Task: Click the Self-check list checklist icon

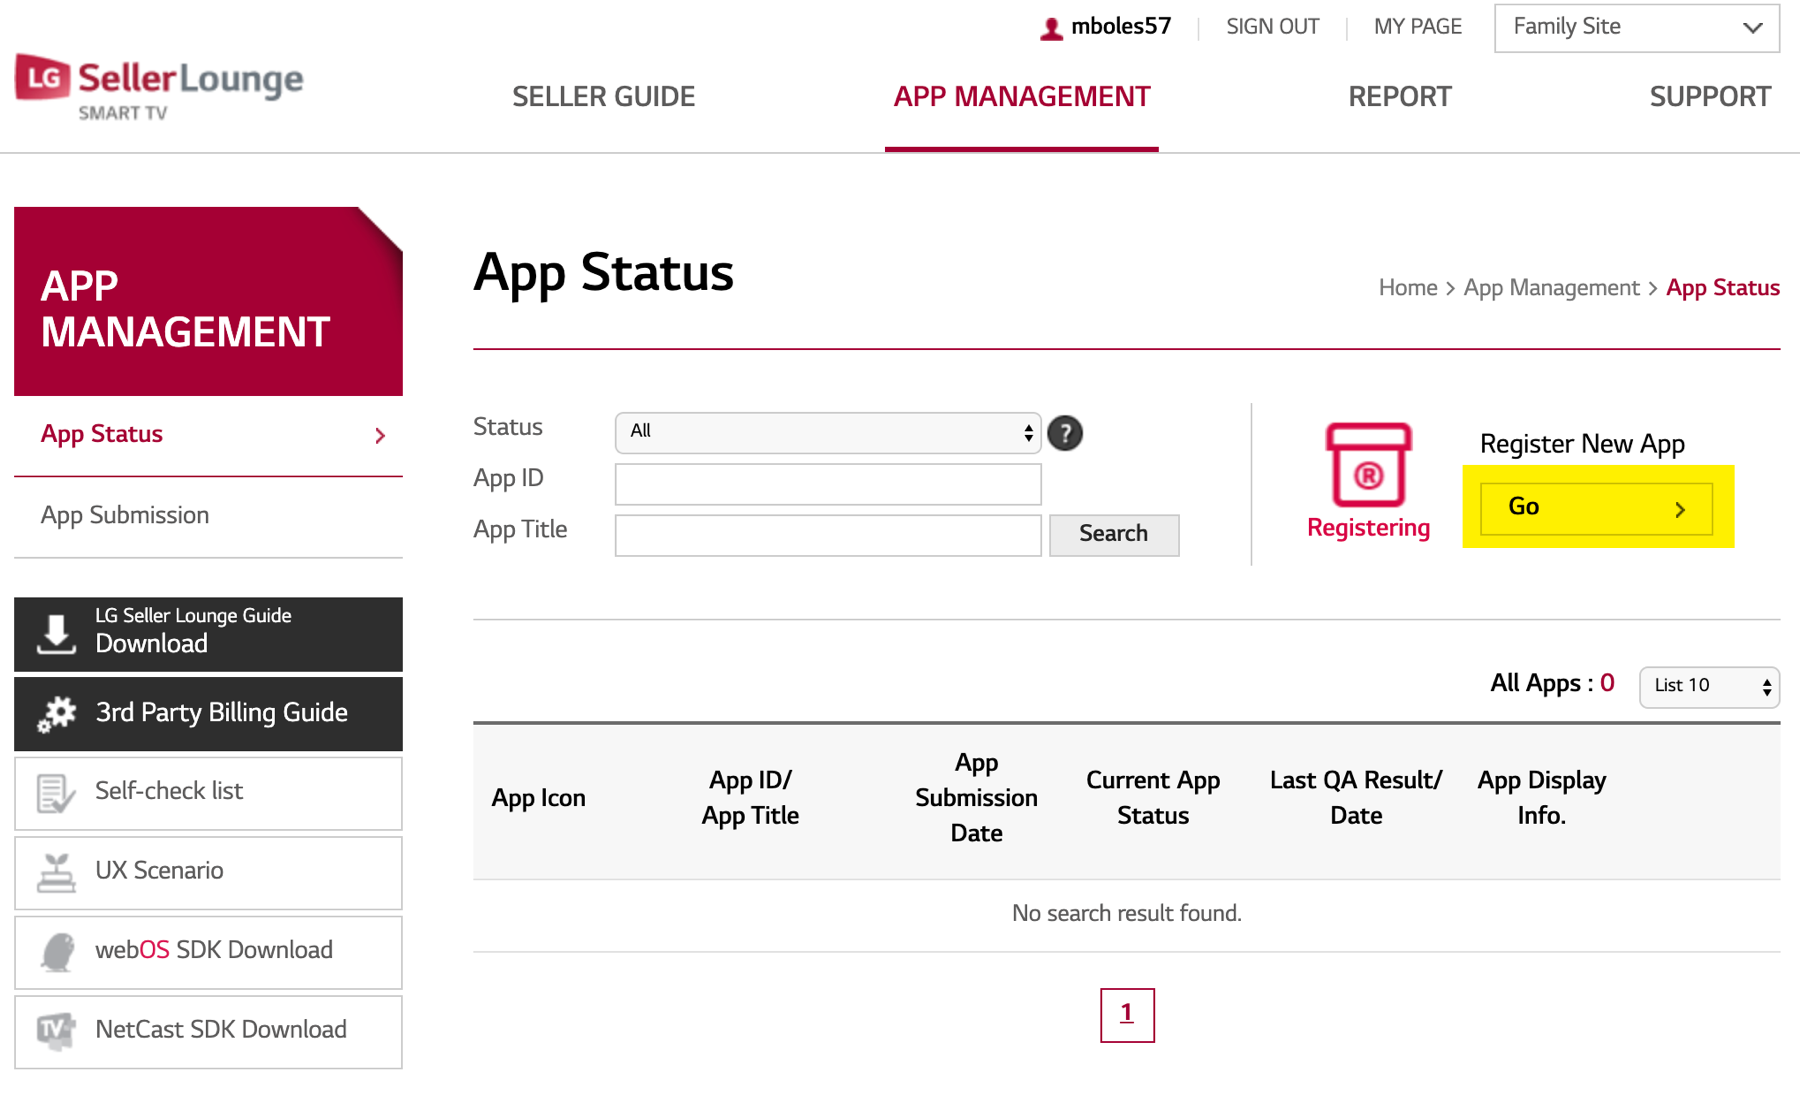Action: (x=56, y=793)
